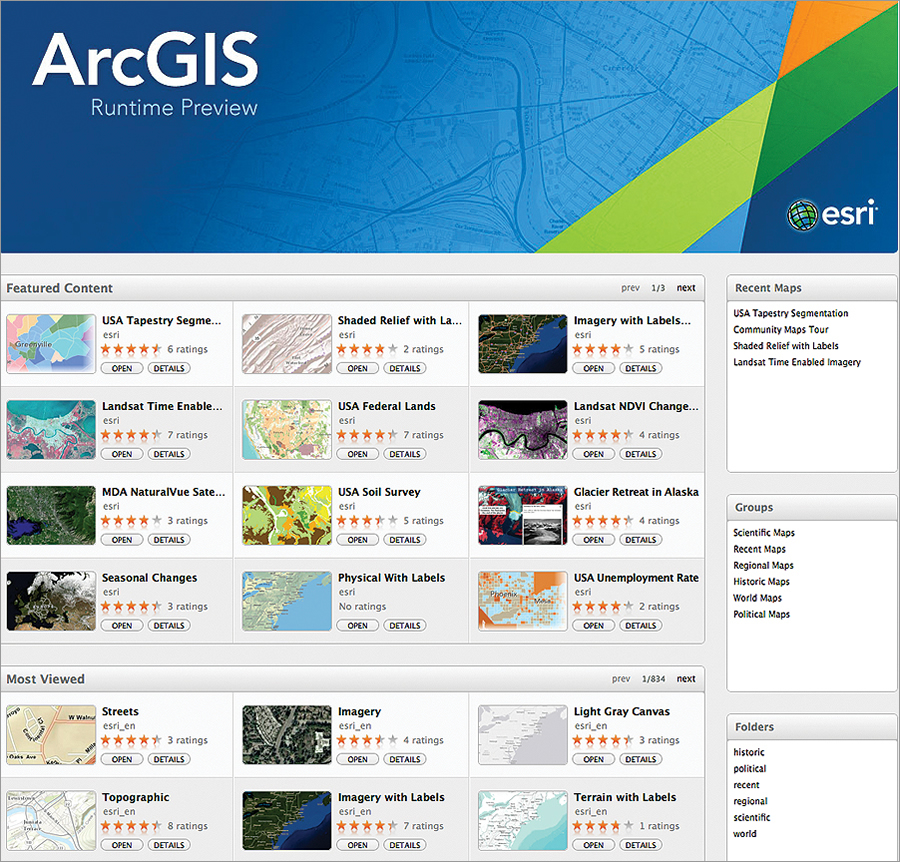Open the Shaded Relief with Labels map

358,368
